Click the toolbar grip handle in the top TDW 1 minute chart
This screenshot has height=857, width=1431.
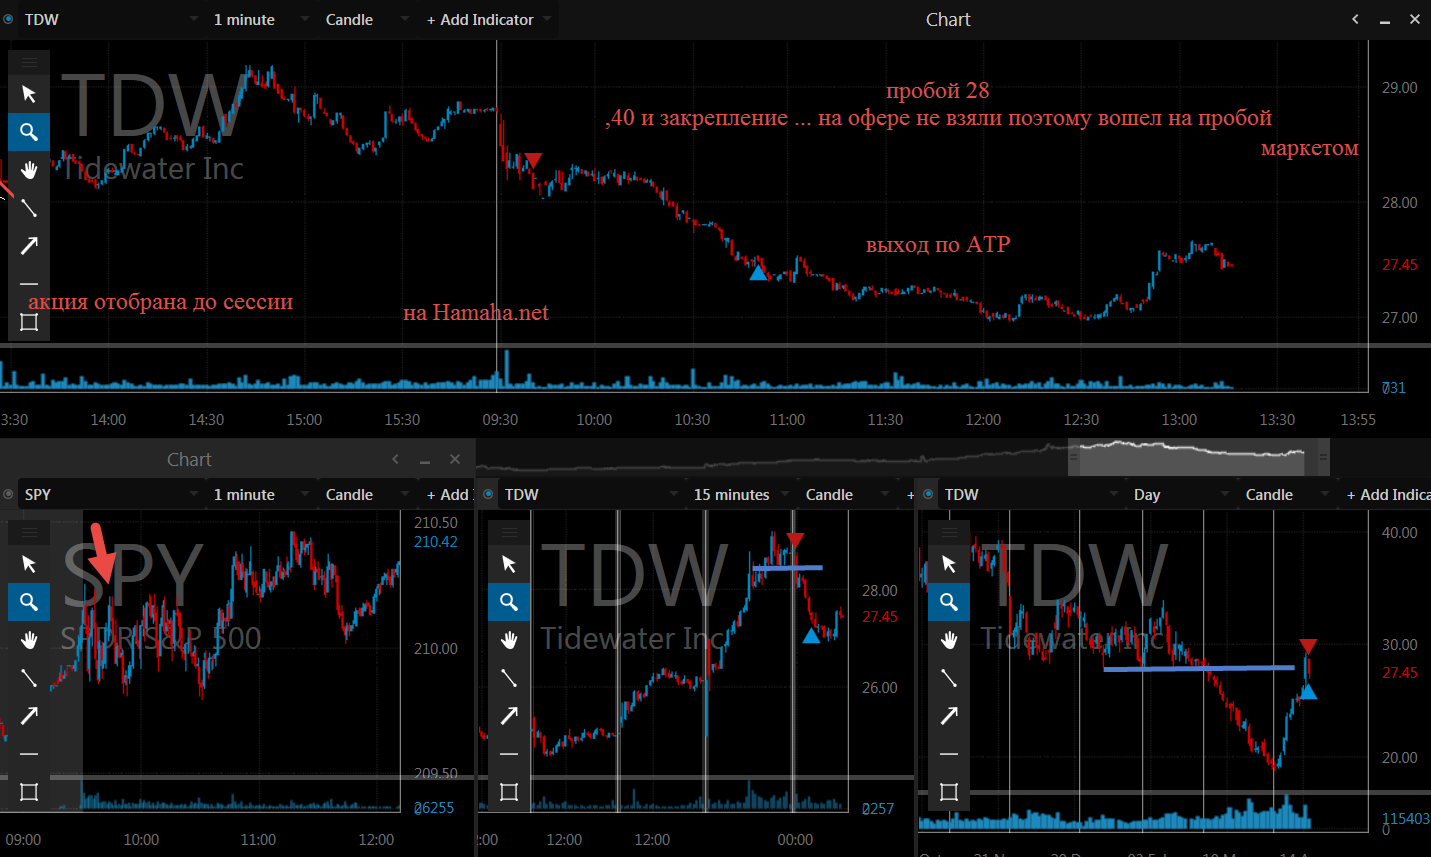coord(29,62)
